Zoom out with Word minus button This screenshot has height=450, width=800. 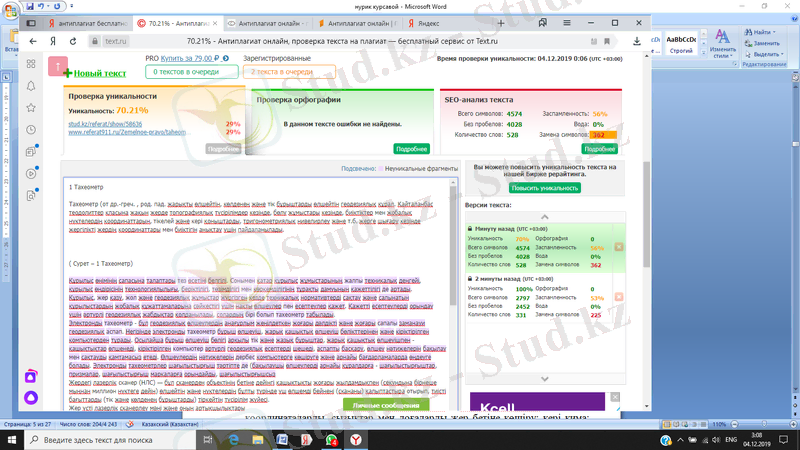click(735, 424)
